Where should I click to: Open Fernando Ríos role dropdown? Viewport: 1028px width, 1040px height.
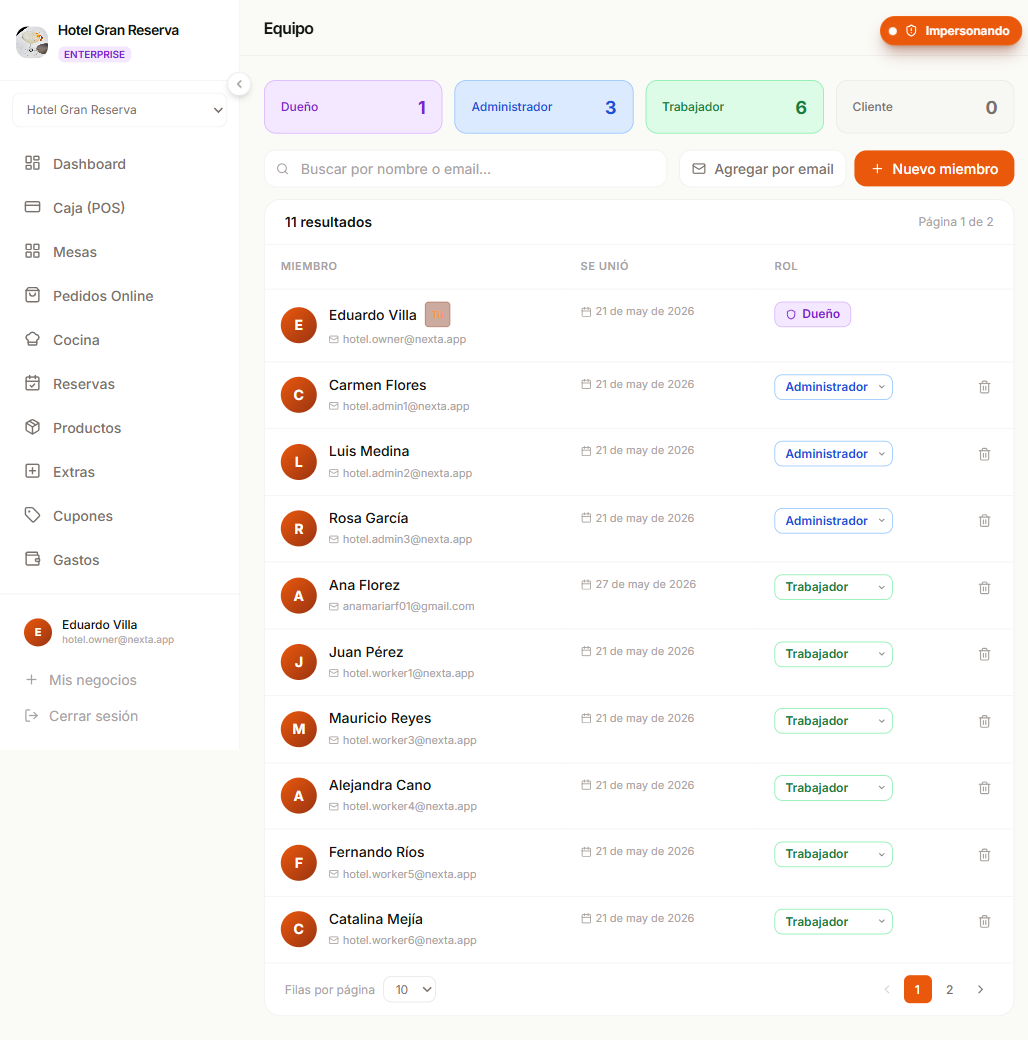point(833,854)
